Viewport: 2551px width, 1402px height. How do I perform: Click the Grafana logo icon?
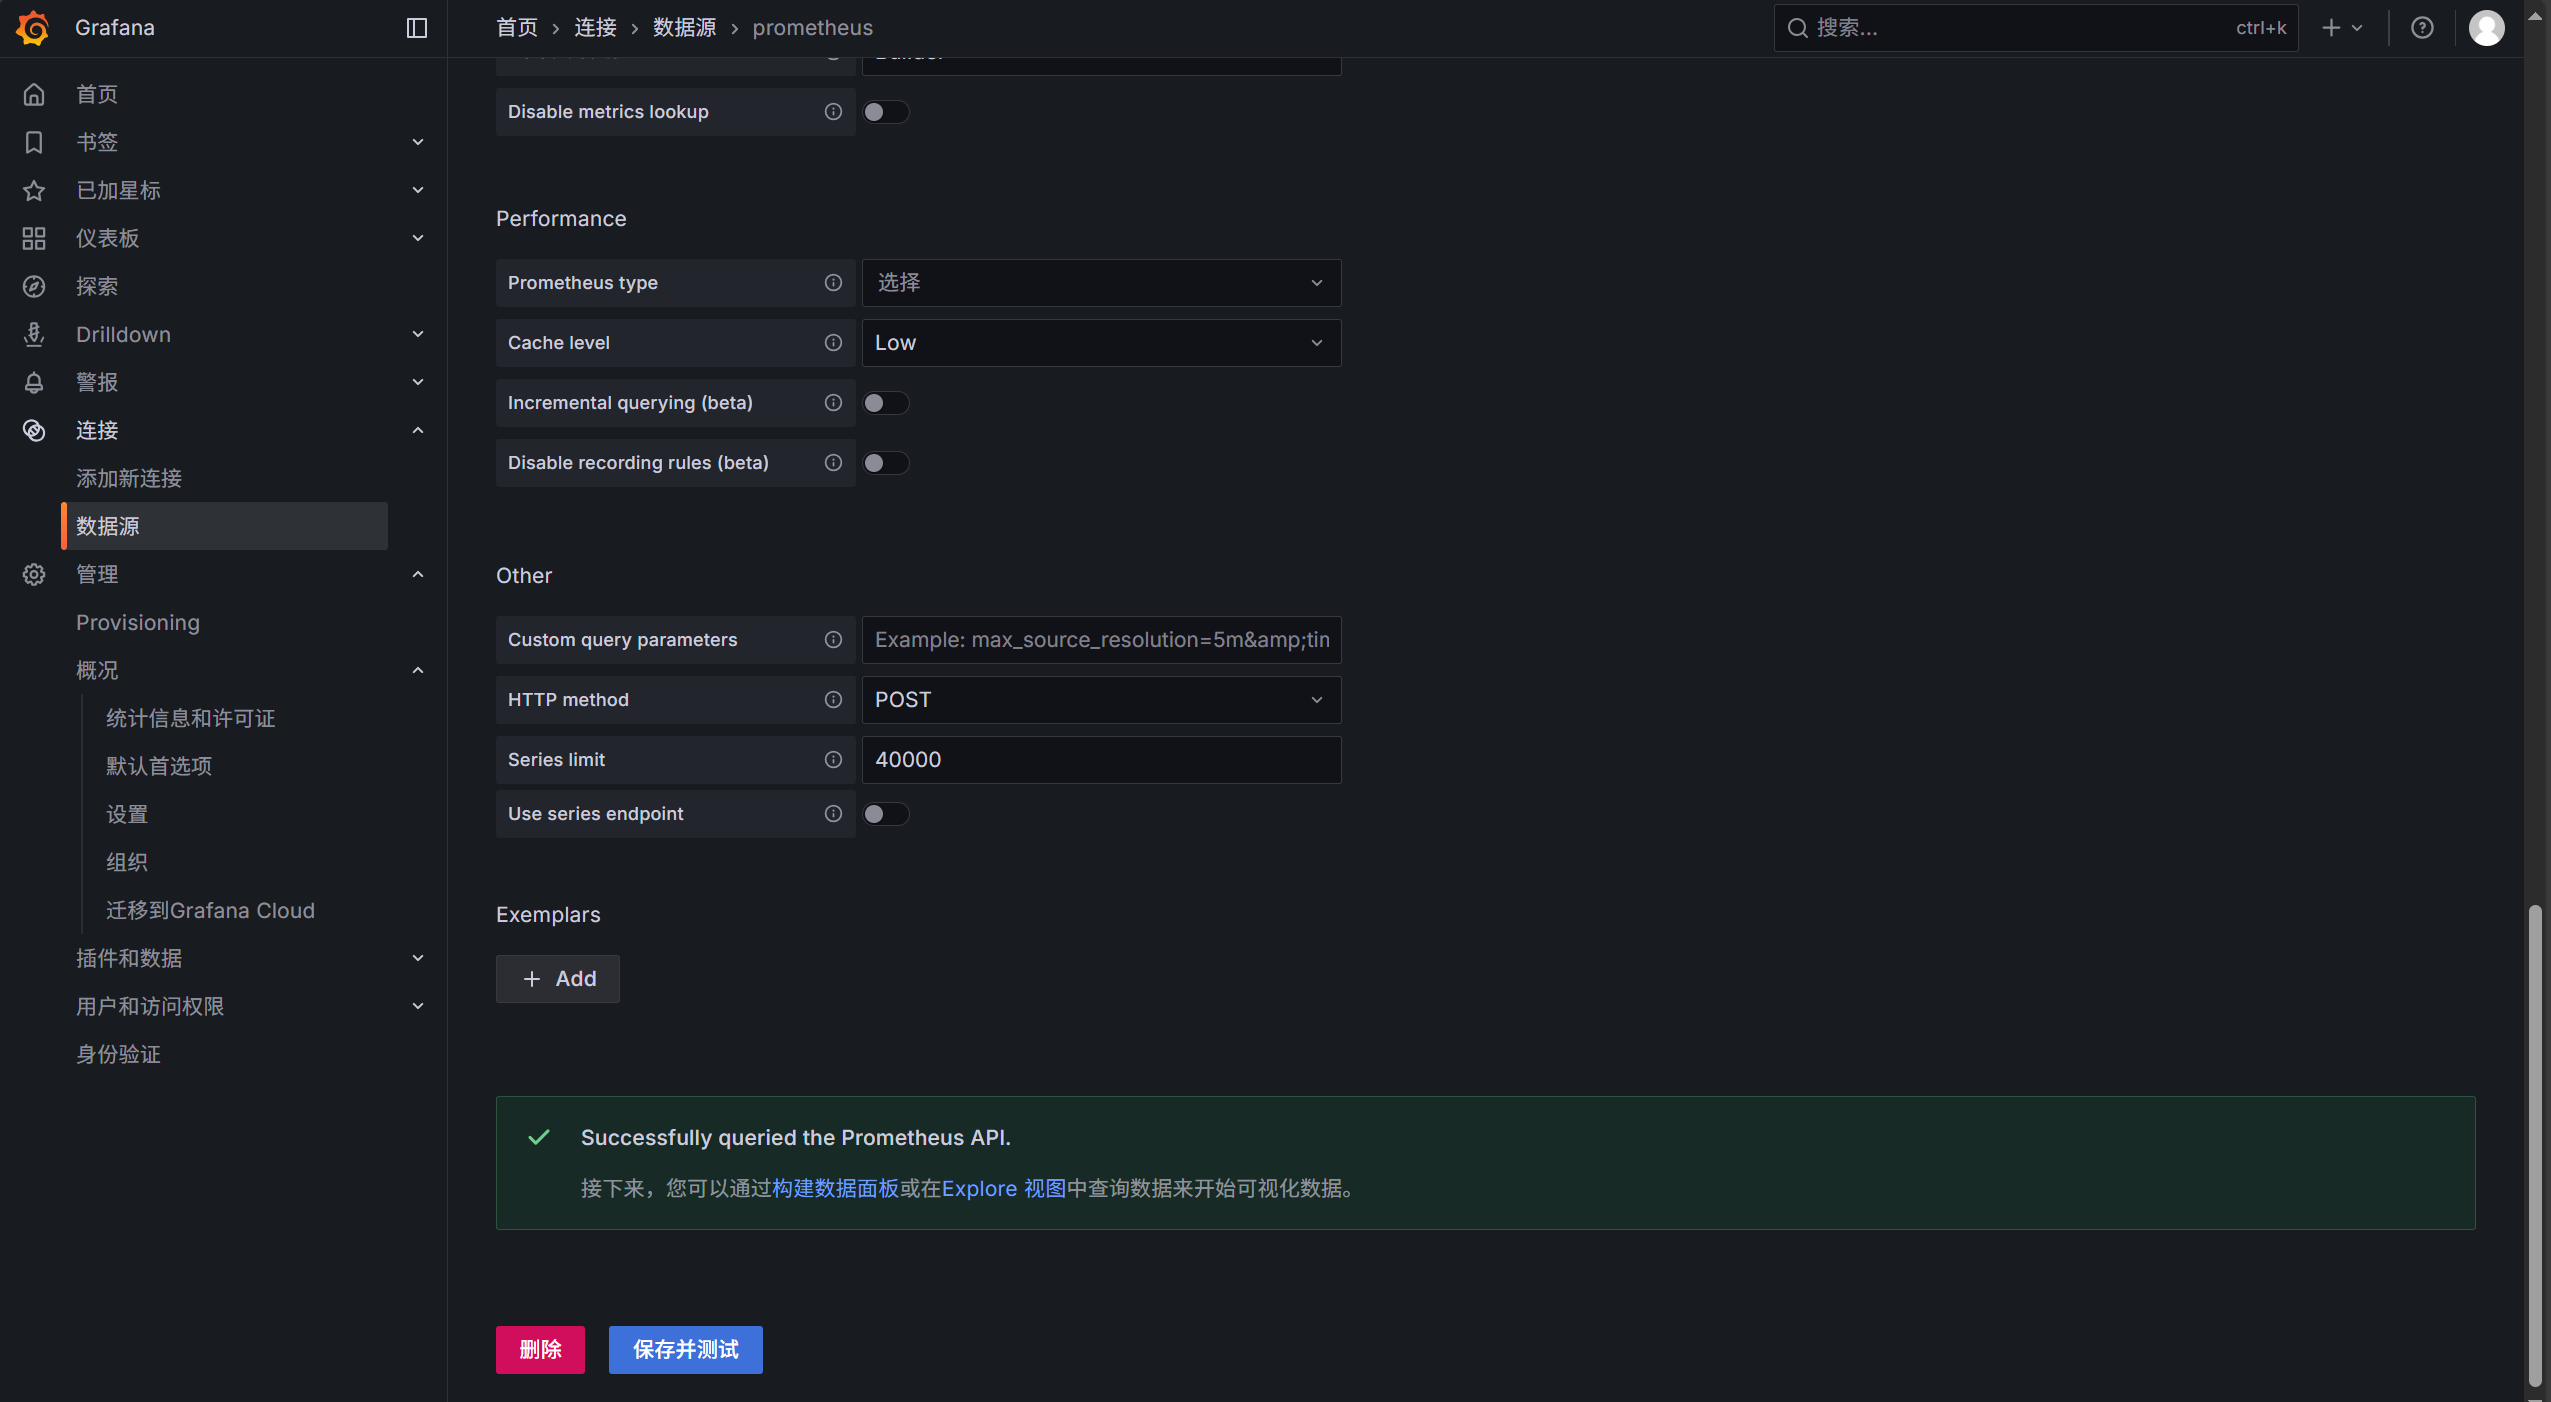click(x=33, y=27)
